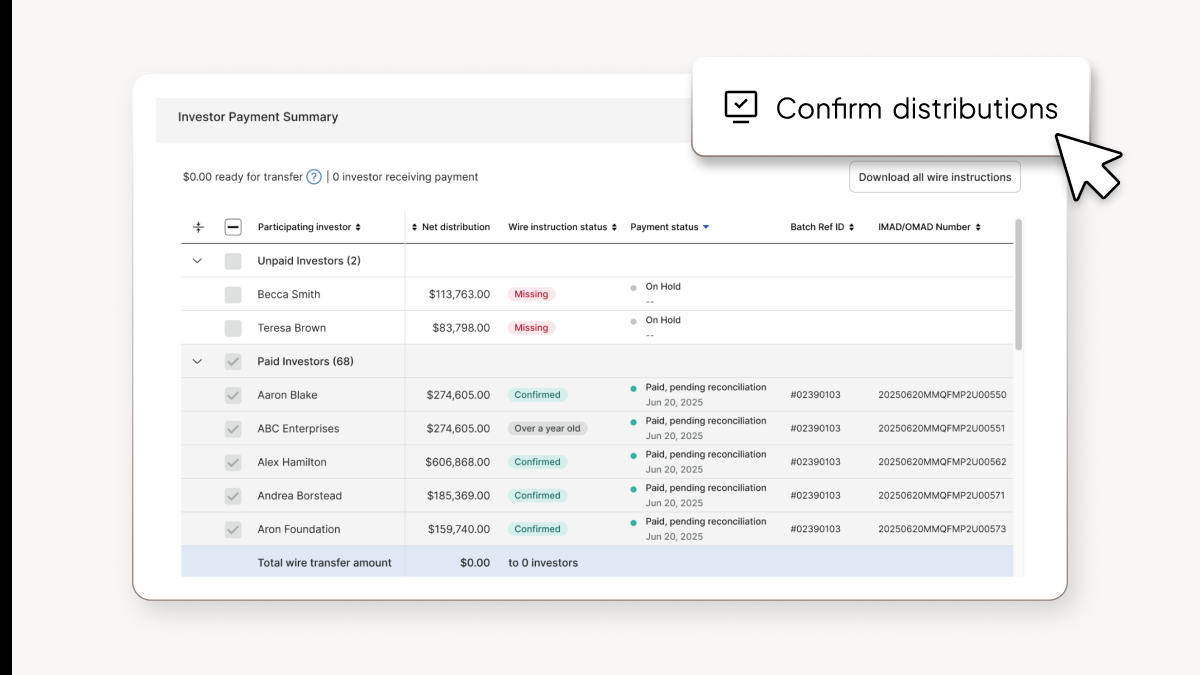Uncheck Aaron Blake's row checkbox
The width and height of the screenshot is (1200, 675).
tap(233, 394)
